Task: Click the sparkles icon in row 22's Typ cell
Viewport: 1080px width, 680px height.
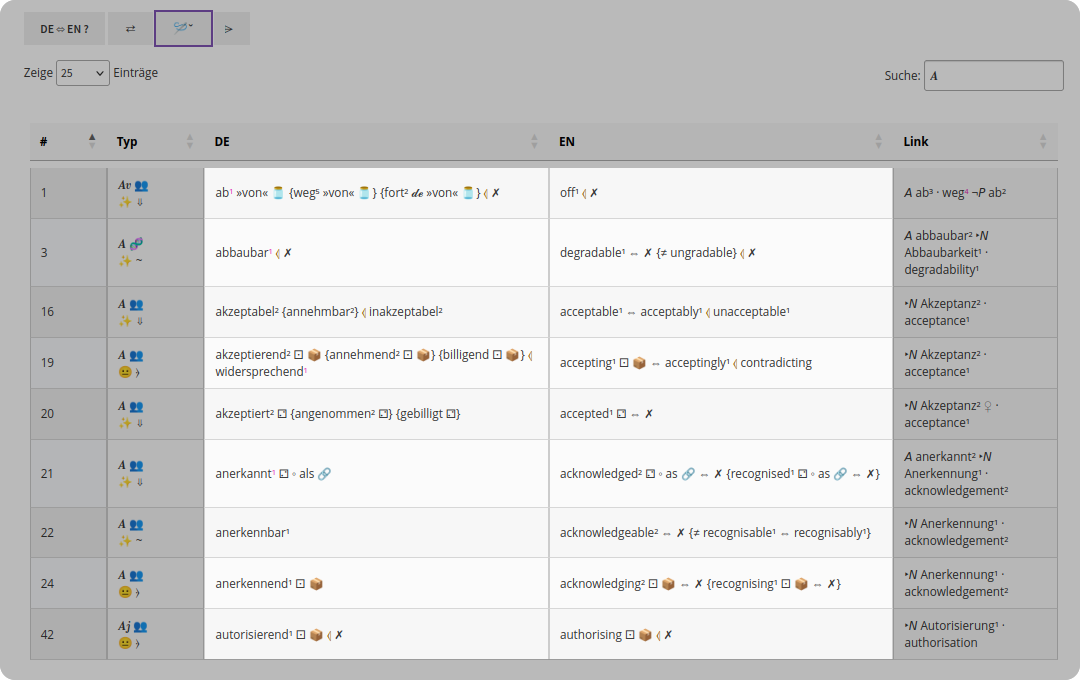Action: click(125, 541)
